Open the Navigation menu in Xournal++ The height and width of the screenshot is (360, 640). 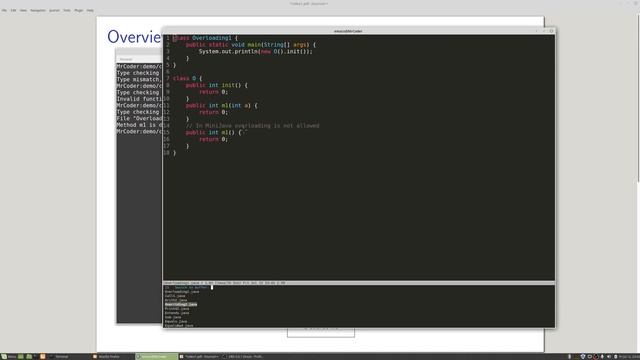[x=38, y=10]
